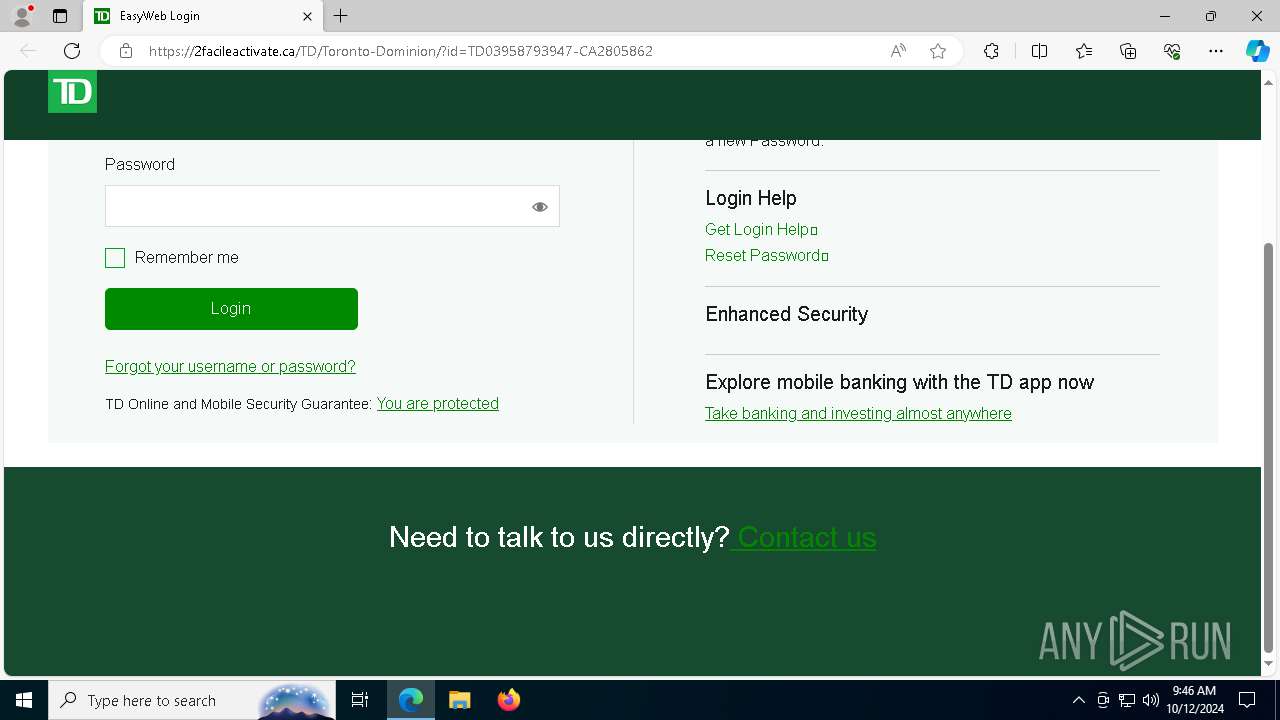The height and width of the screenshot is (720, 1280).
Task: Open Copilot sidebar icon
Action: (1257, 51)
